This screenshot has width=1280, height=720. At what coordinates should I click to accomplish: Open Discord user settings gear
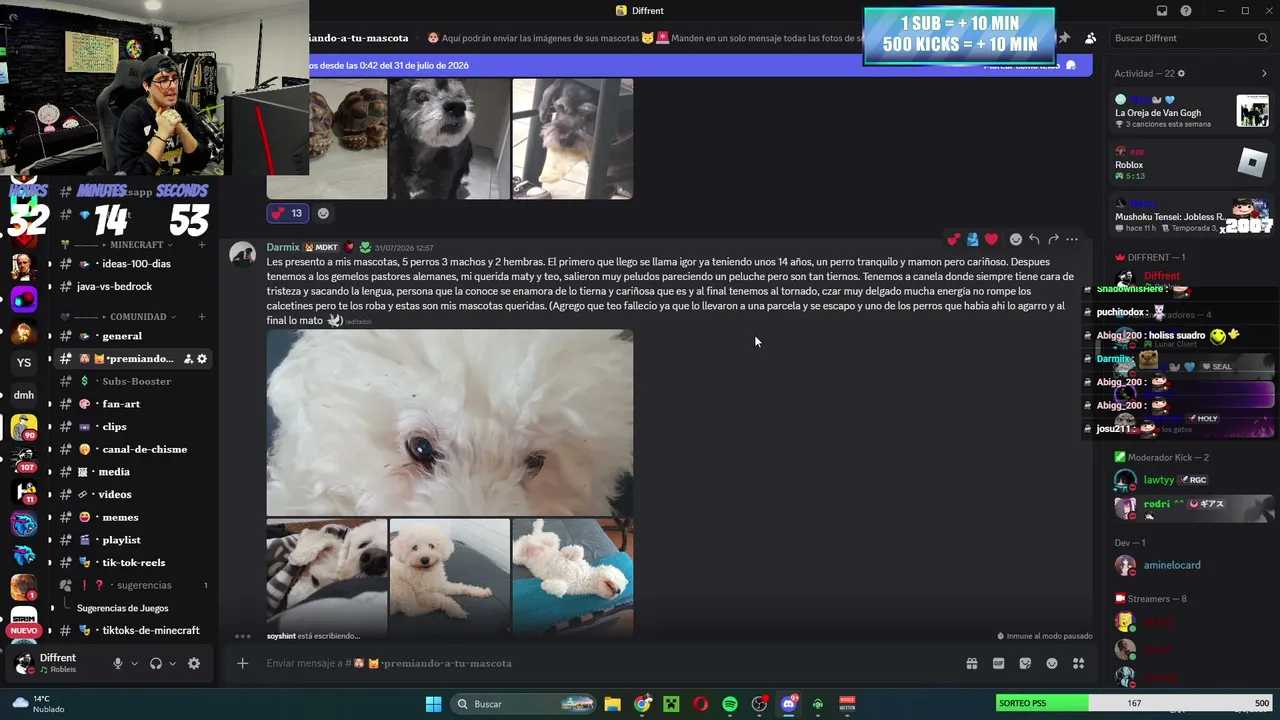(194, 663)
